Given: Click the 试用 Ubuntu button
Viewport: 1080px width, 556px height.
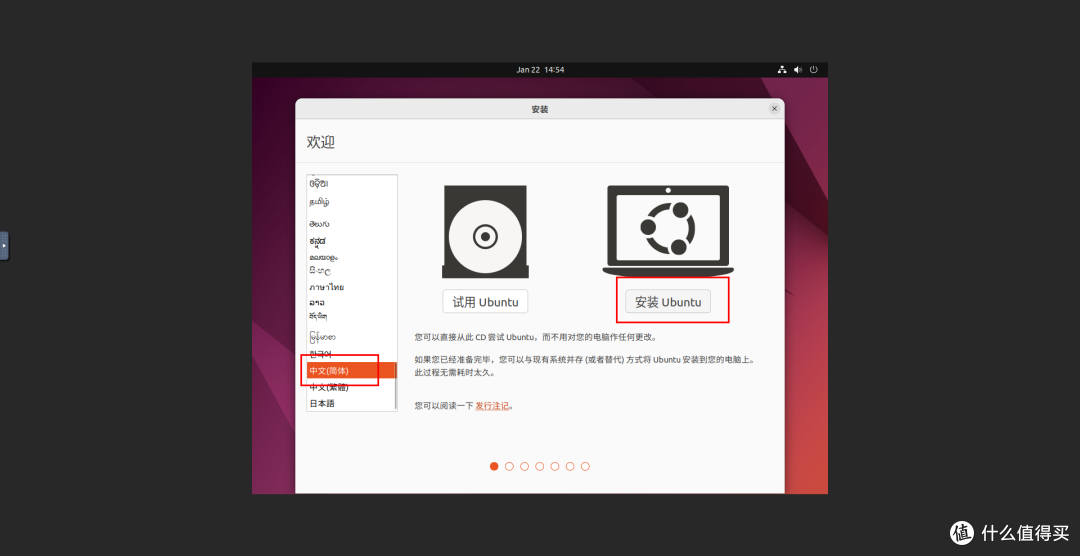Looking at the screenshot, I should pyautogui.click(x=485, y=302).
